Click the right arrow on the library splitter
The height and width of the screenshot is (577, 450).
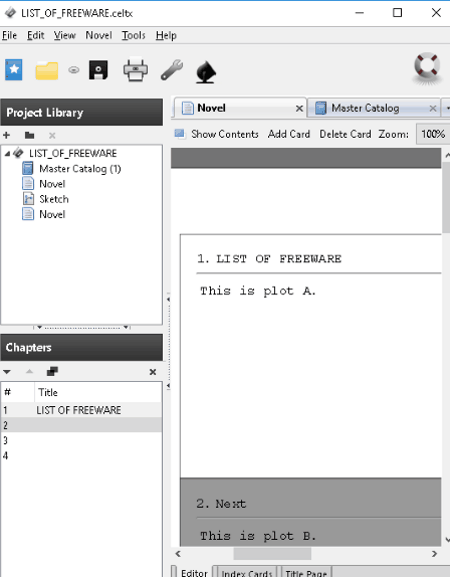[126, 327]
